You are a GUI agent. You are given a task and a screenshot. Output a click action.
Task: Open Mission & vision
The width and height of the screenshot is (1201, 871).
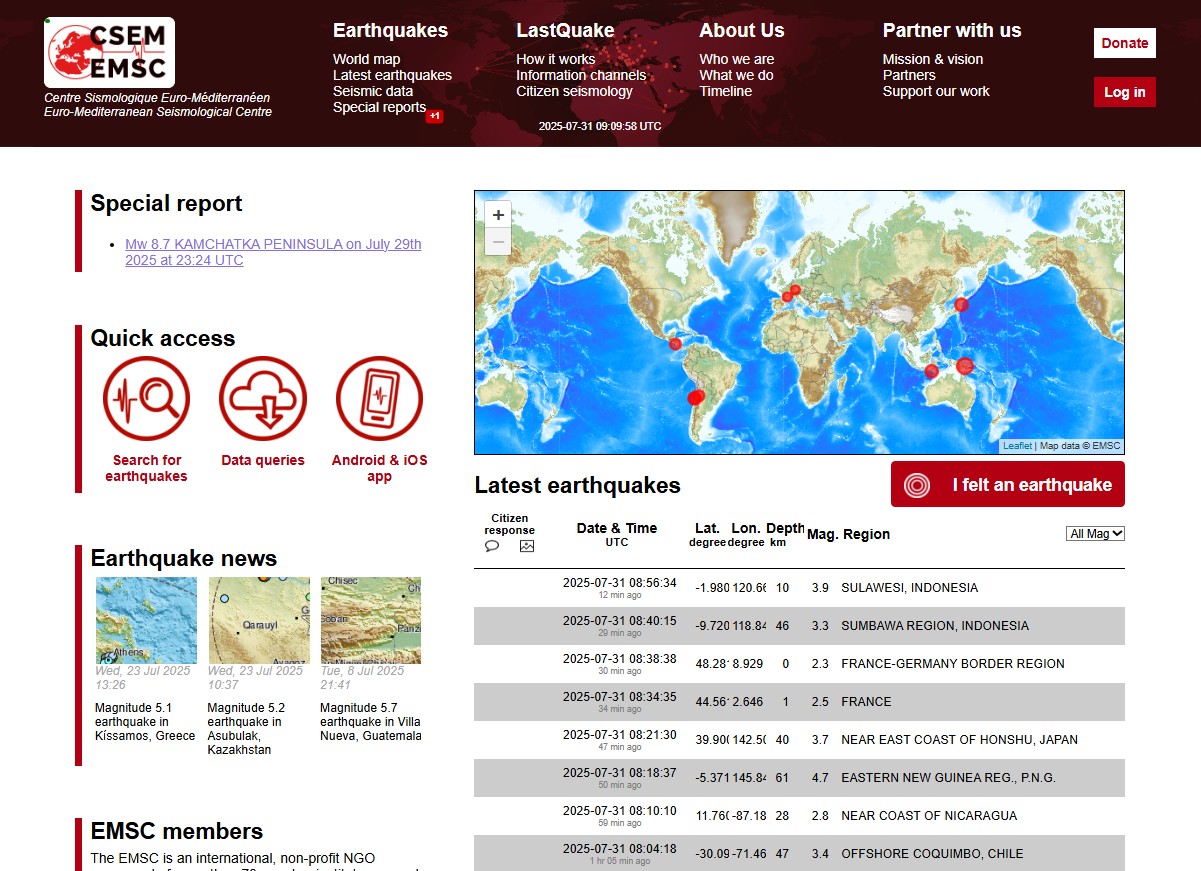[932, 59]
